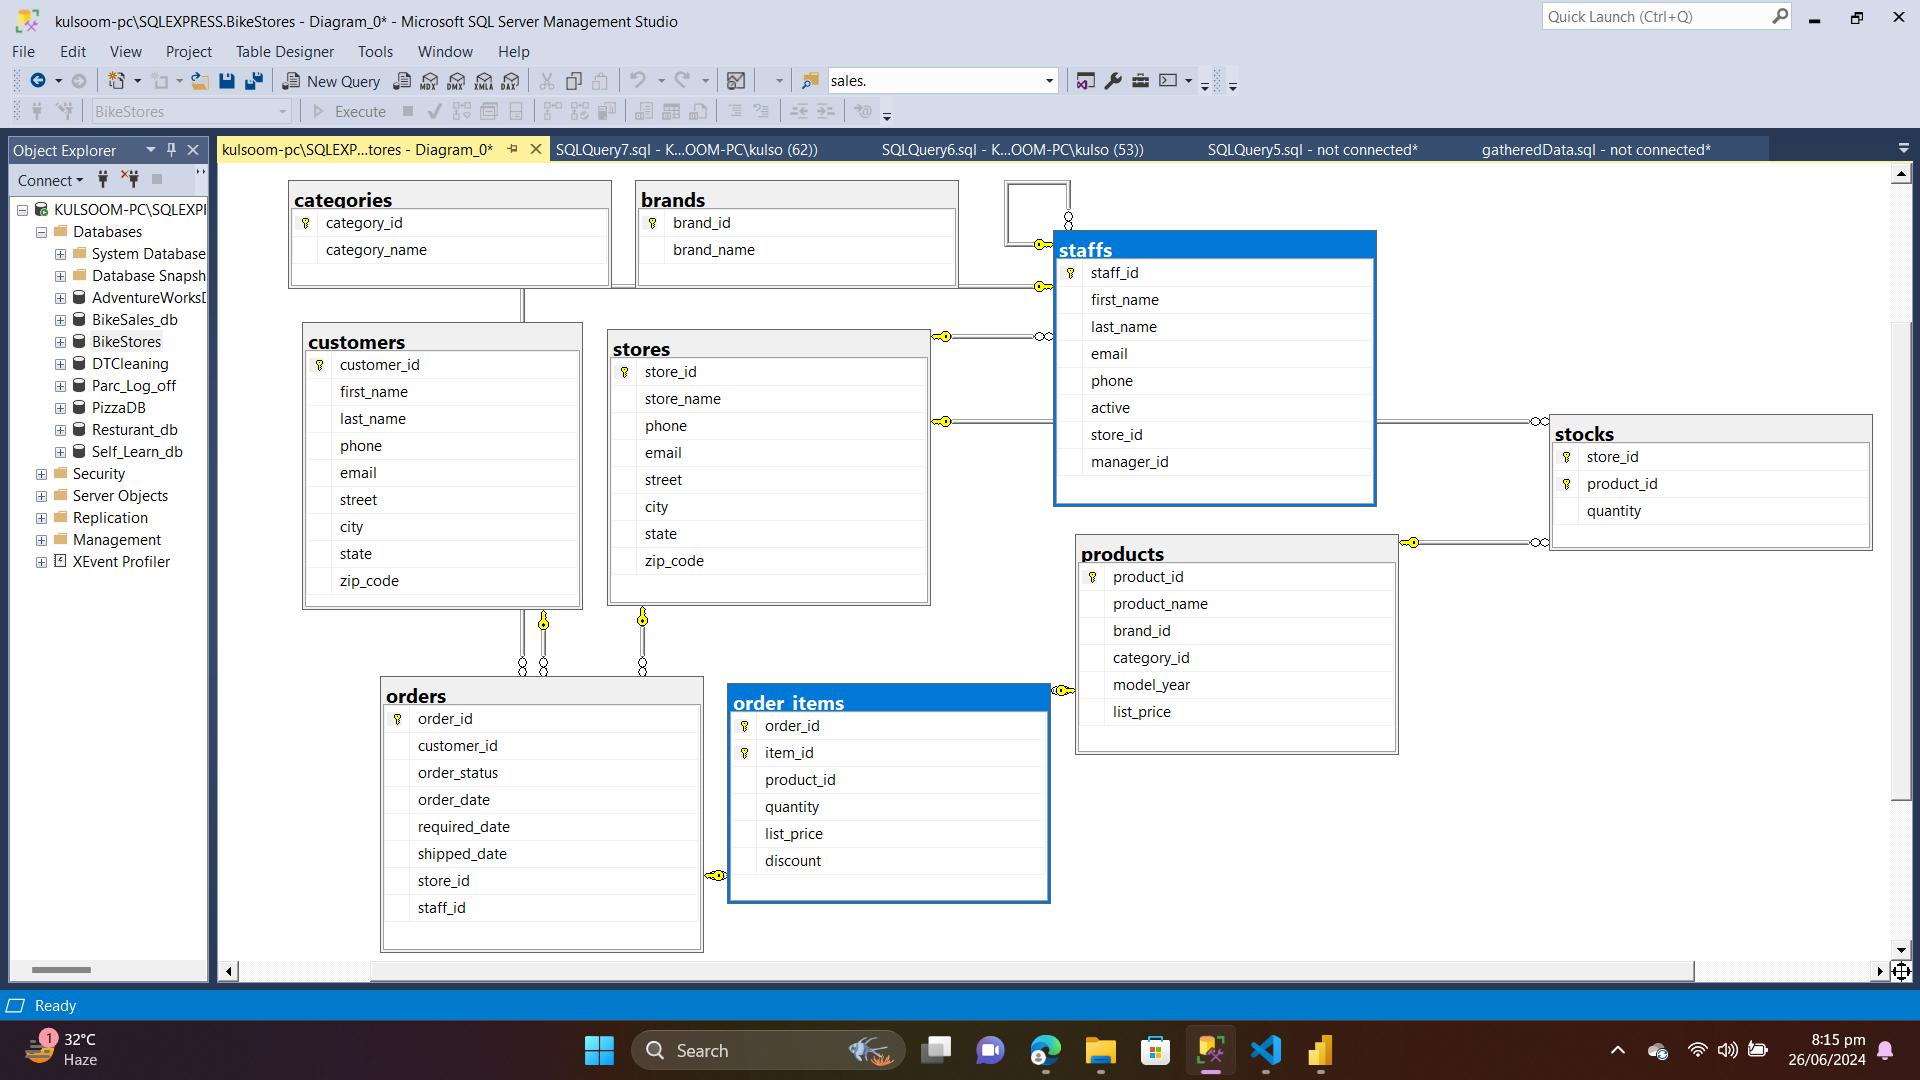Open the Table Designer menu
This screenshot has width=1920, height=1080.
[x=285, y=51]
